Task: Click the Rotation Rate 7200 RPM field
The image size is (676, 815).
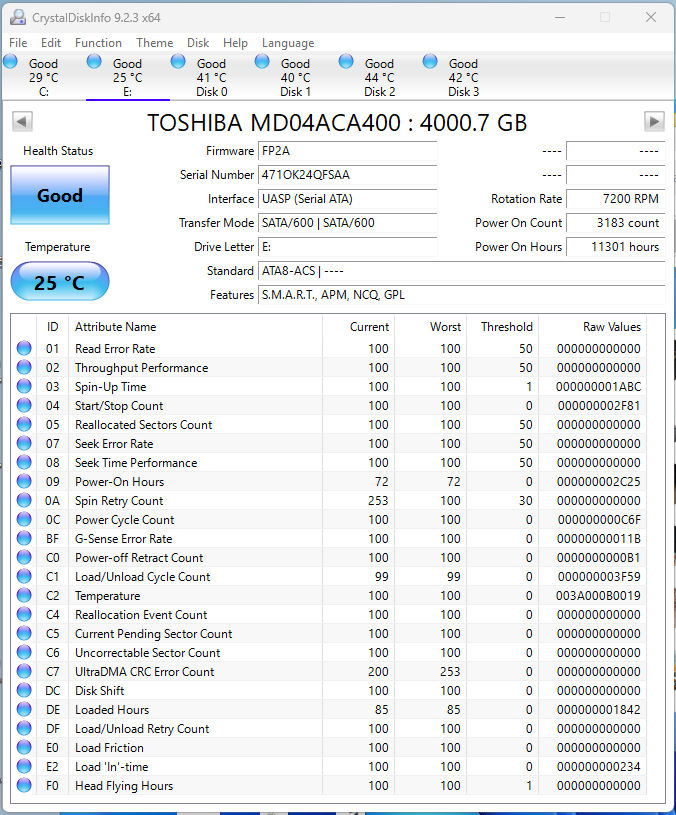Action: tap(616, 199)
